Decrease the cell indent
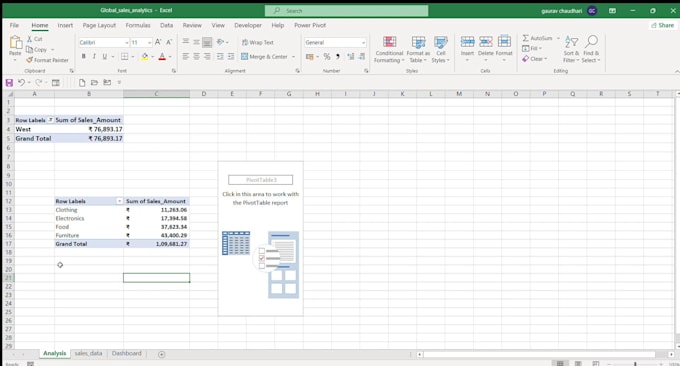Image resolution: width=680 pixels, height=366 pixels. (x=220, y=56)
